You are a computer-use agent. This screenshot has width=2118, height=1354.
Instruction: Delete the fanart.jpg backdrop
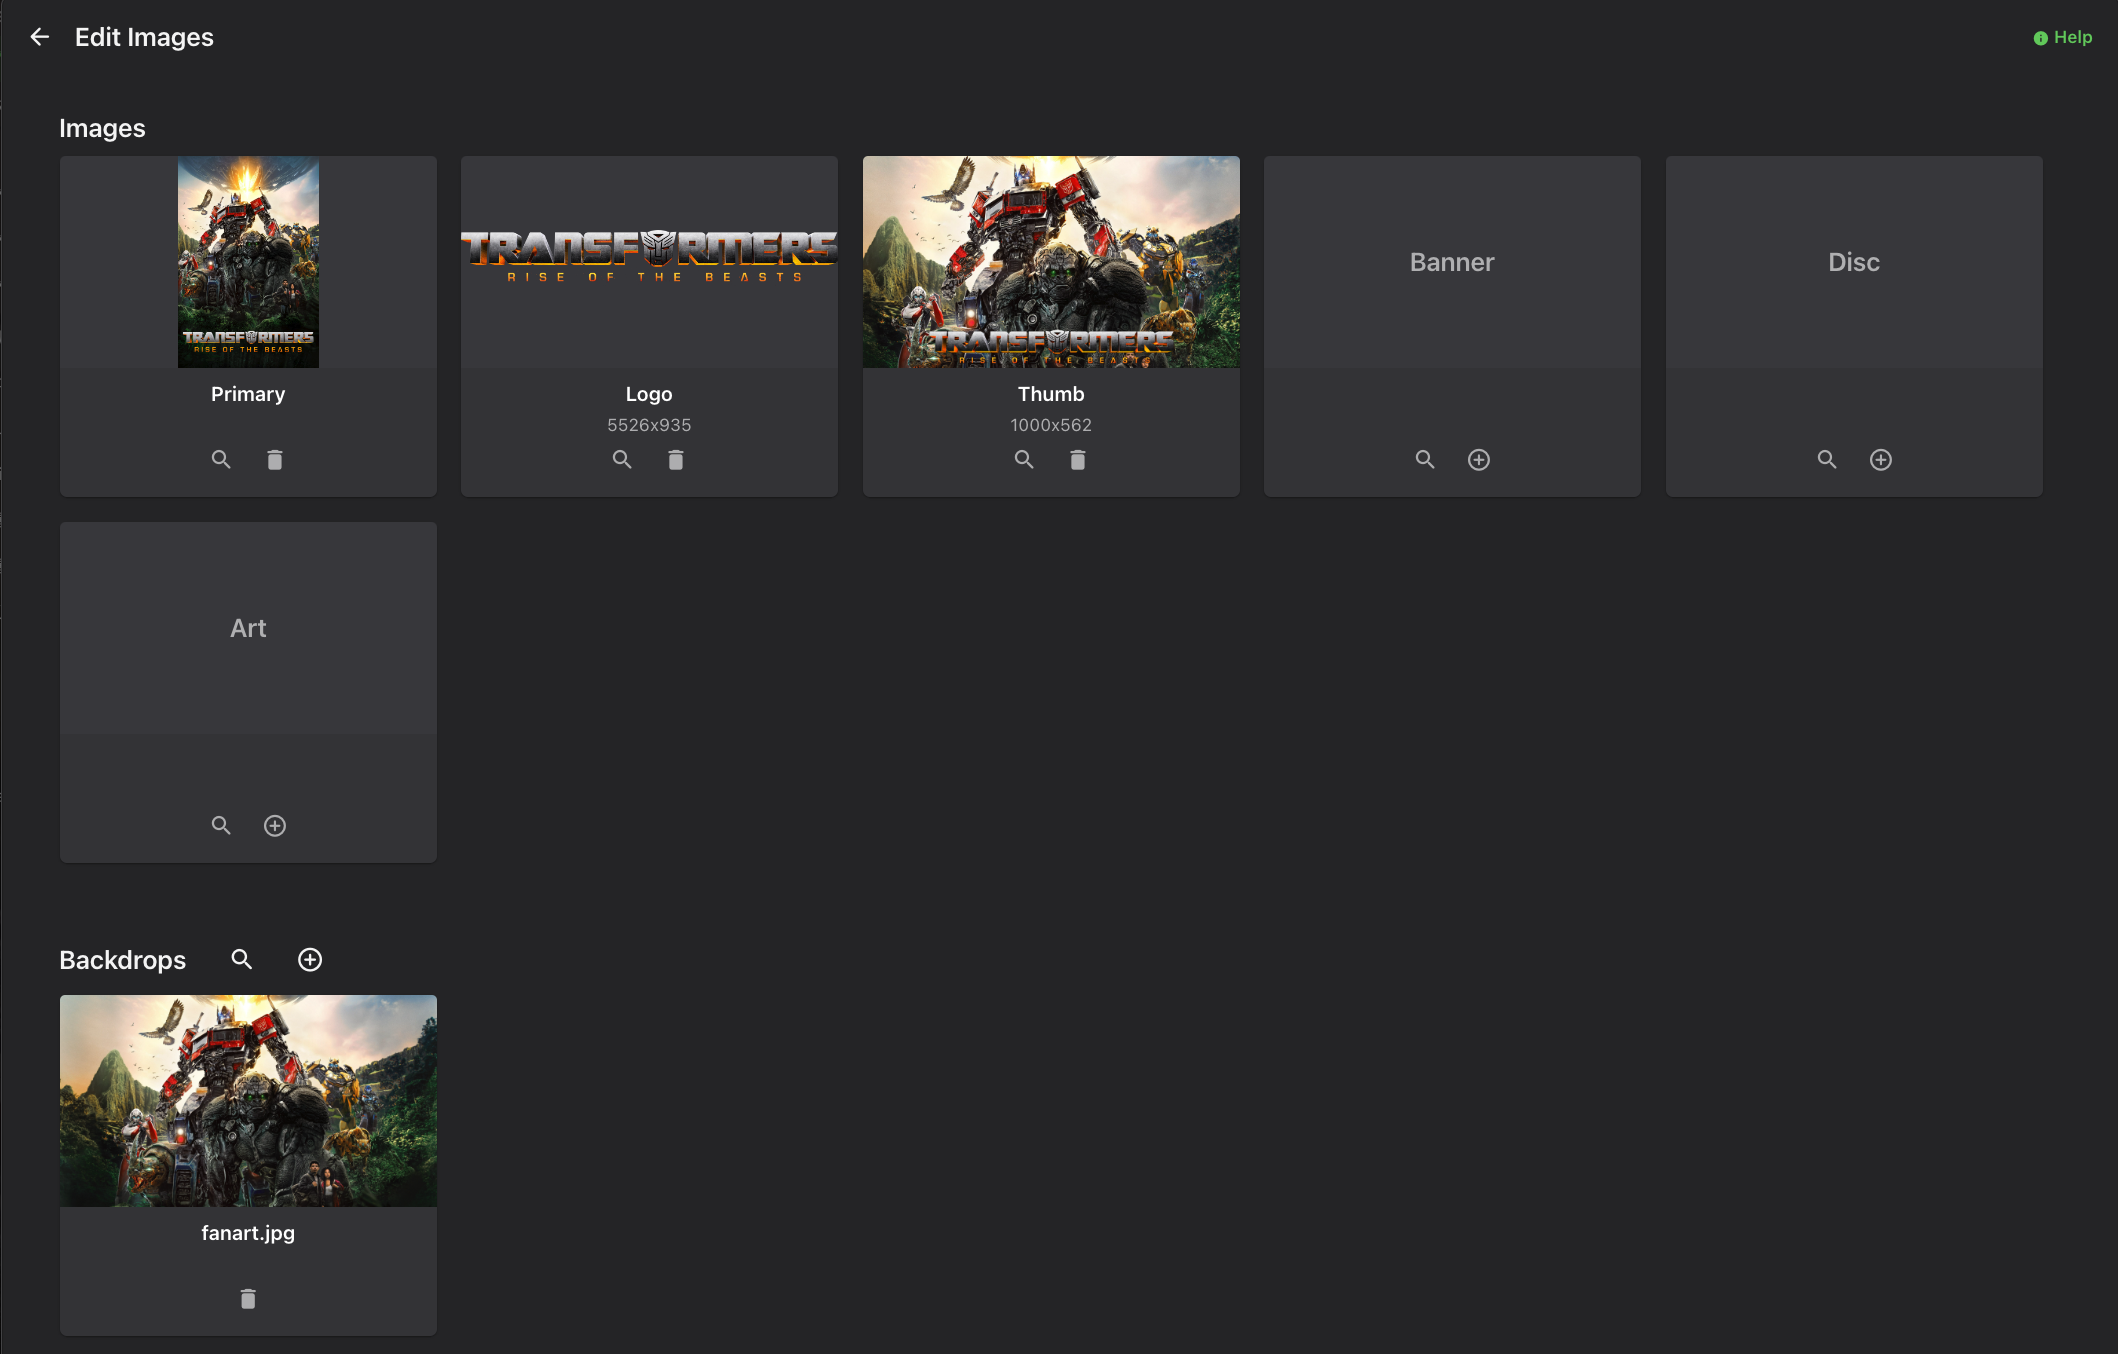[248, 1298]
